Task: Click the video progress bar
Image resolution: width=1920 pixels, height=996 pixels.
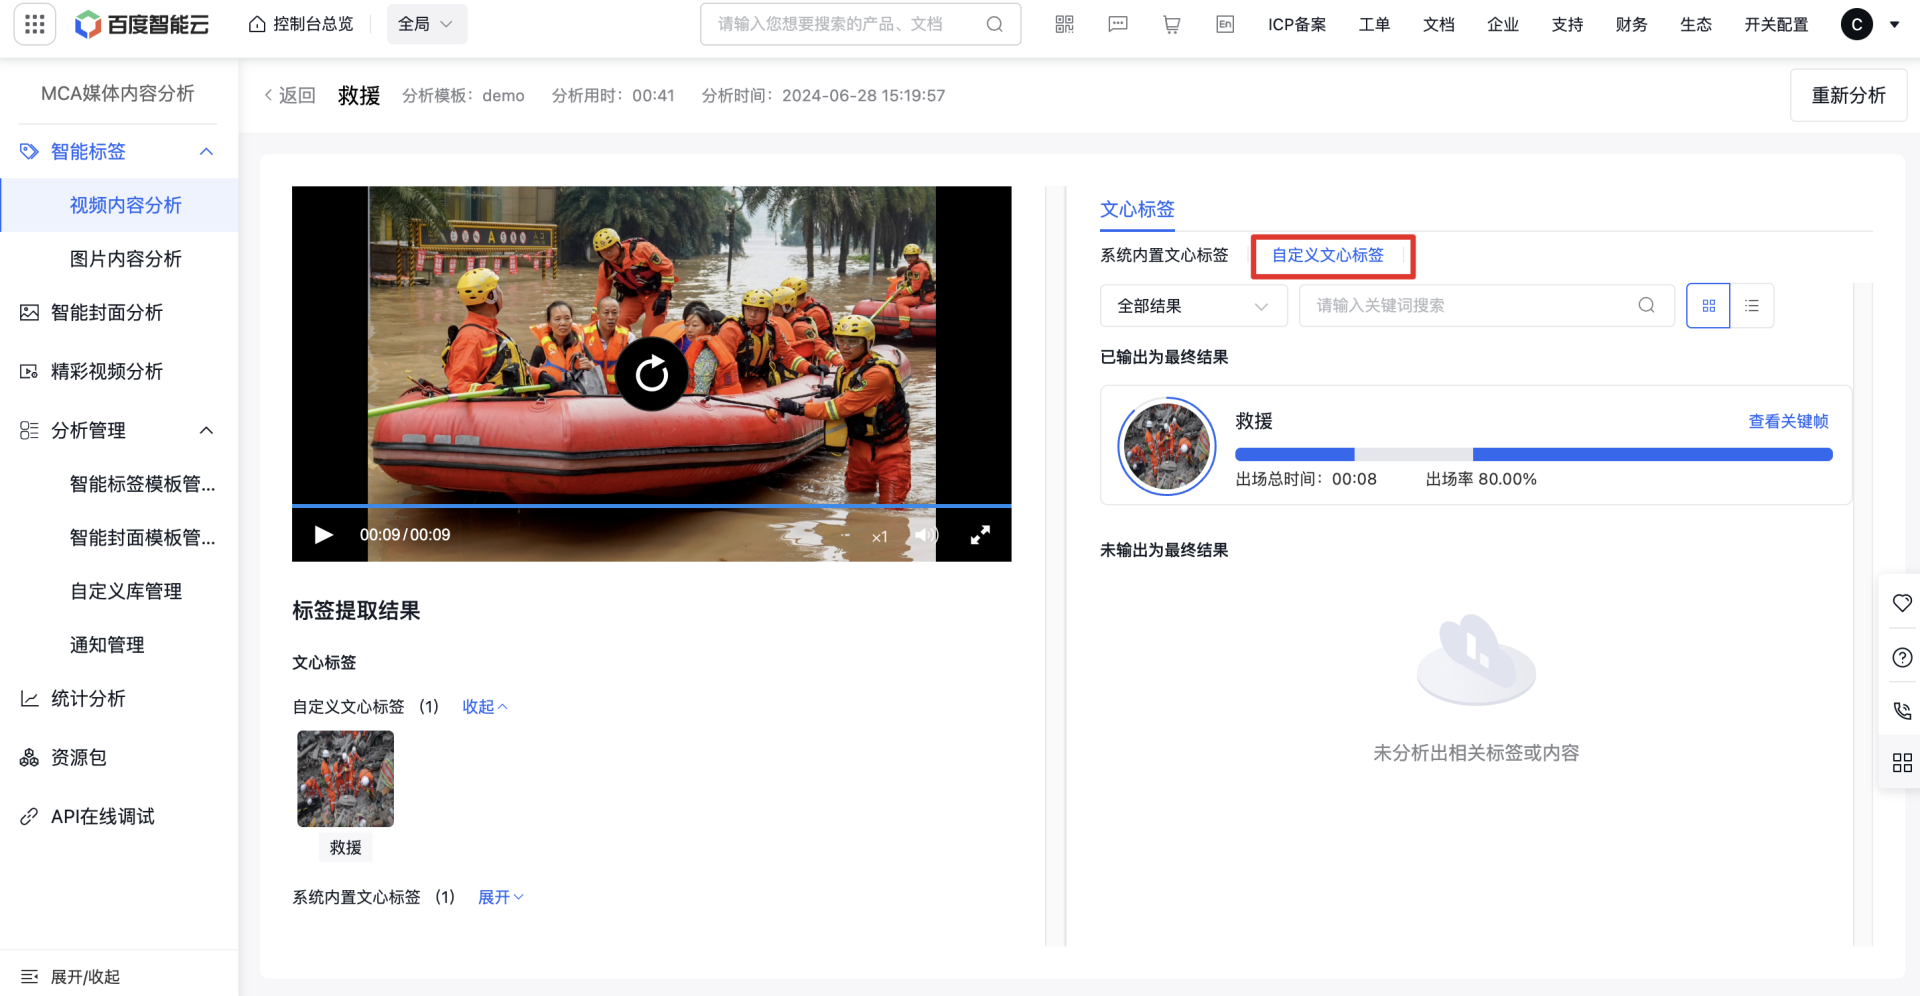Action: [x=652, y=506]
